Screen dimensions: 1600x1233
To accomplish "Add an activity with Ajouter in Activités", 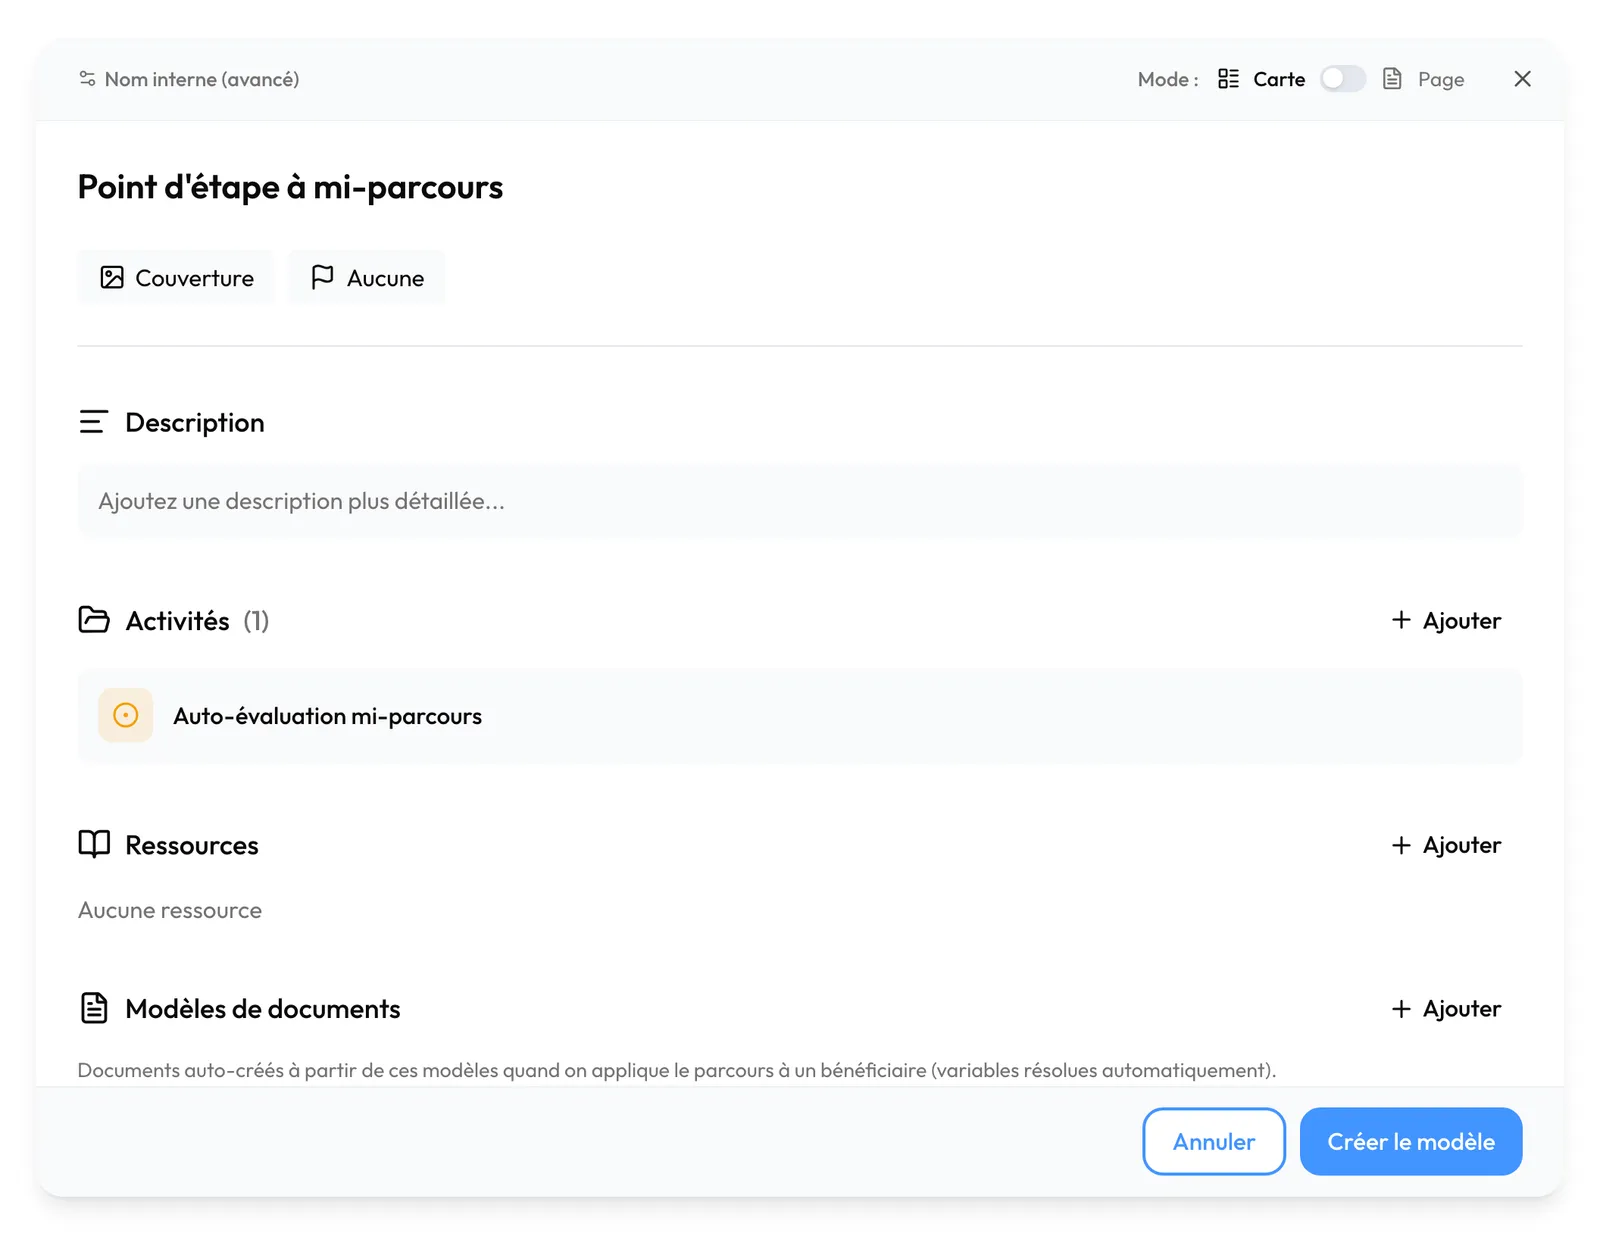I will (1446, 620).
